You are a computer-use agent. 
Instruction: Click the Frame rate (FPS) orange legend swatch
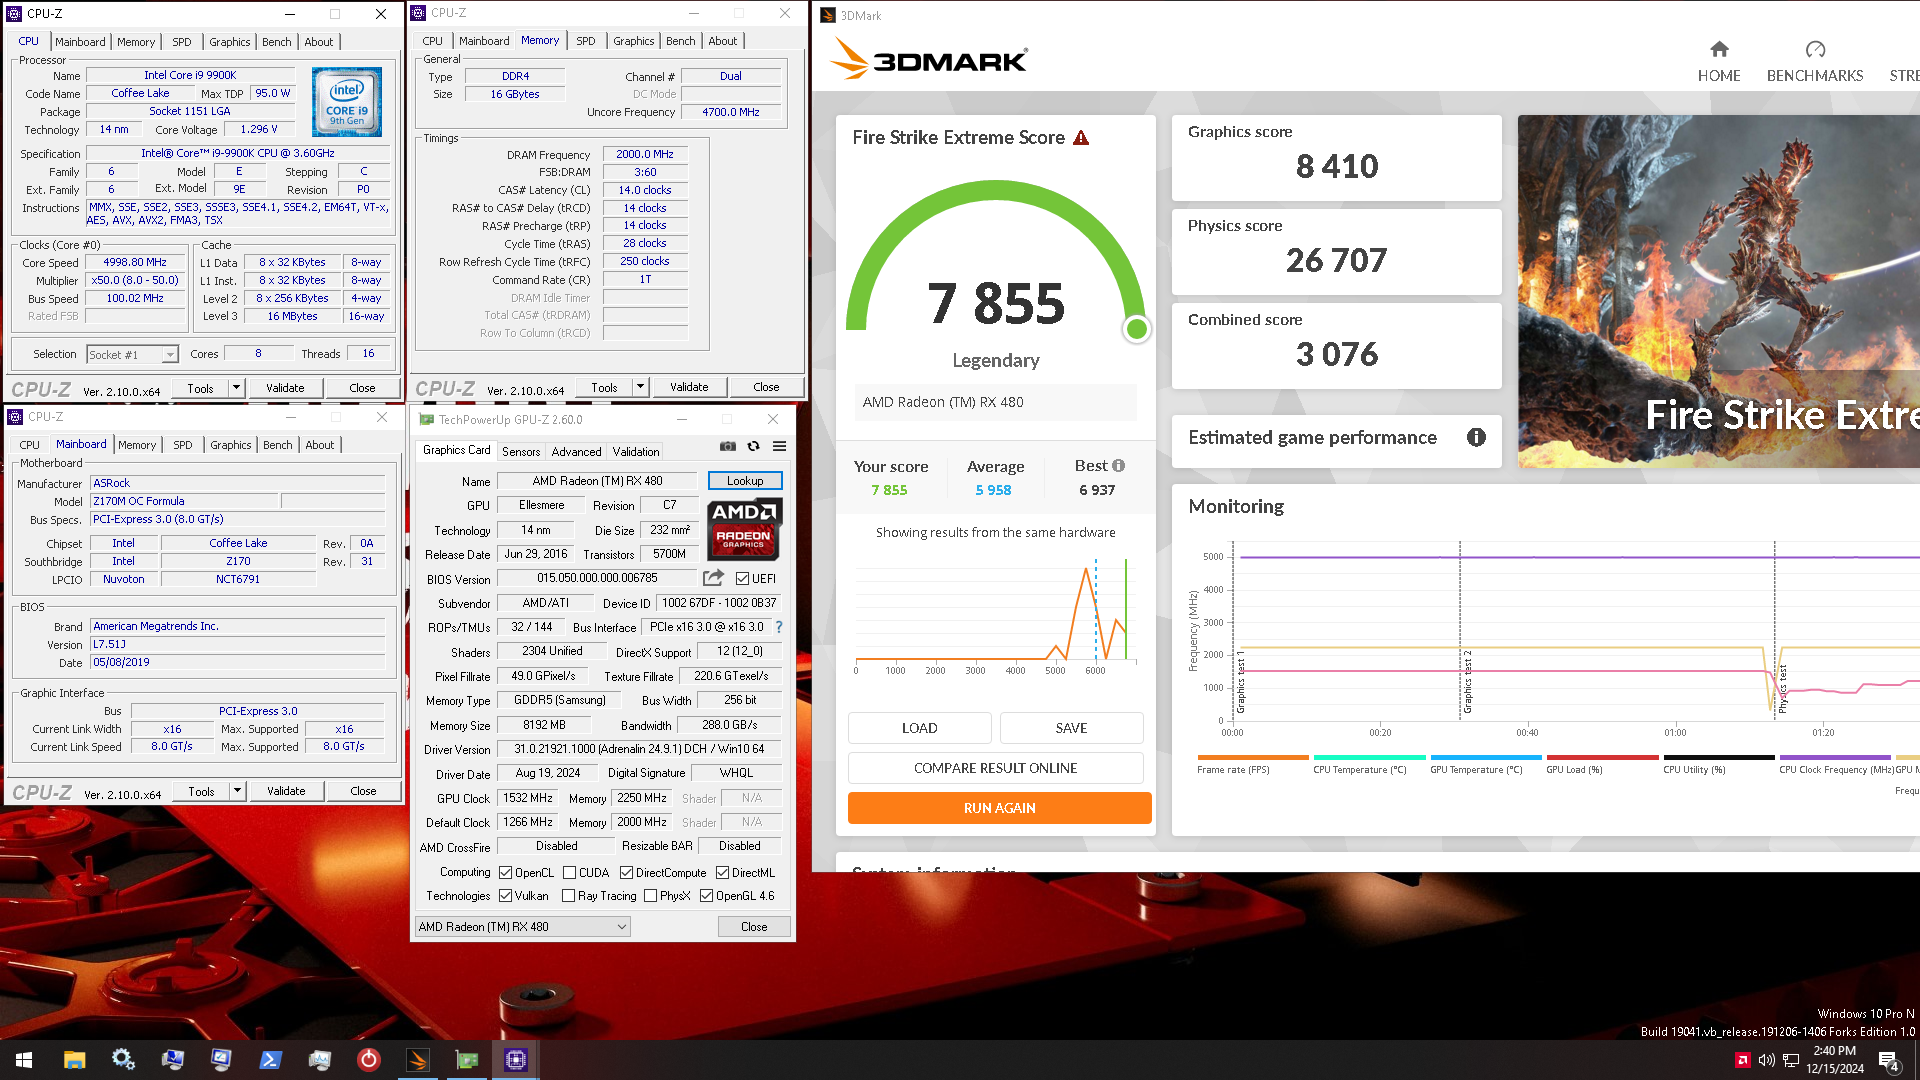[x=1252, y=757]
